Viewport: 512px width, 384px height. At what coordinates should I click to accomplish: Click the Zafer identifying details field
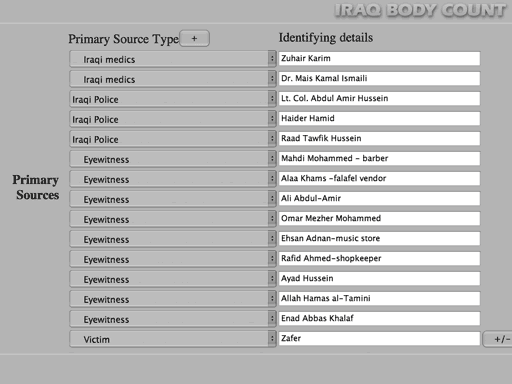(379, 339)
